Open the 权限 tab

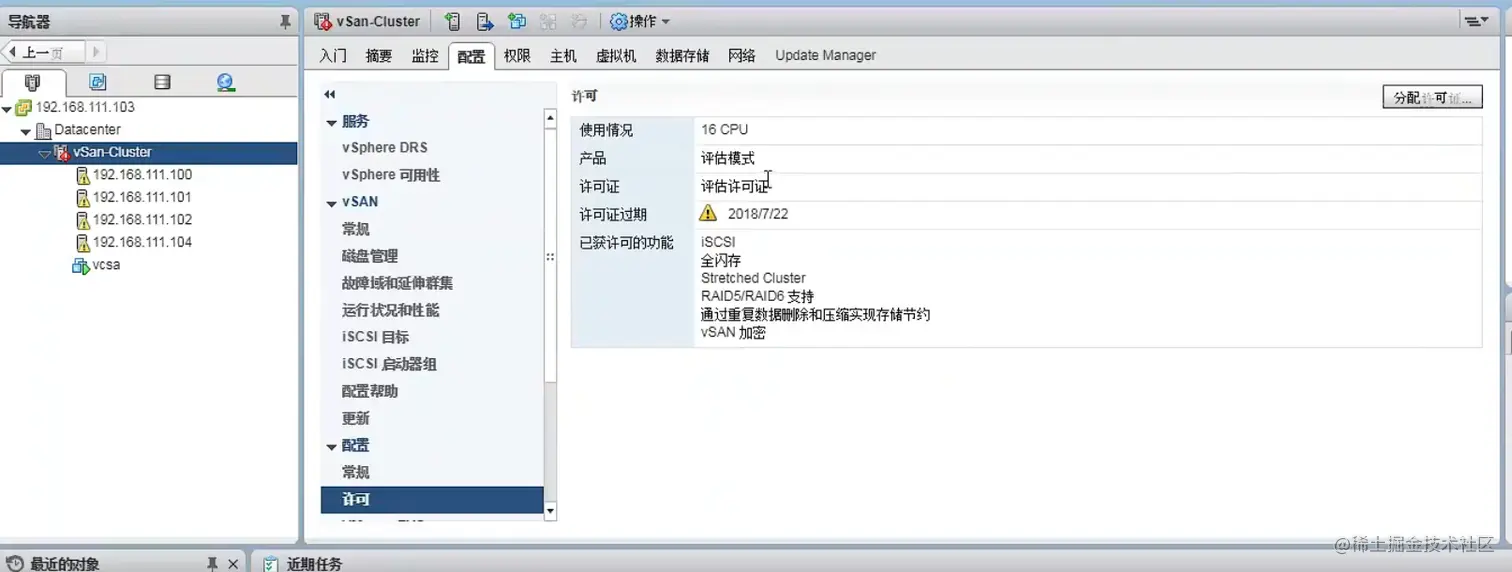(x=517, y=56)
